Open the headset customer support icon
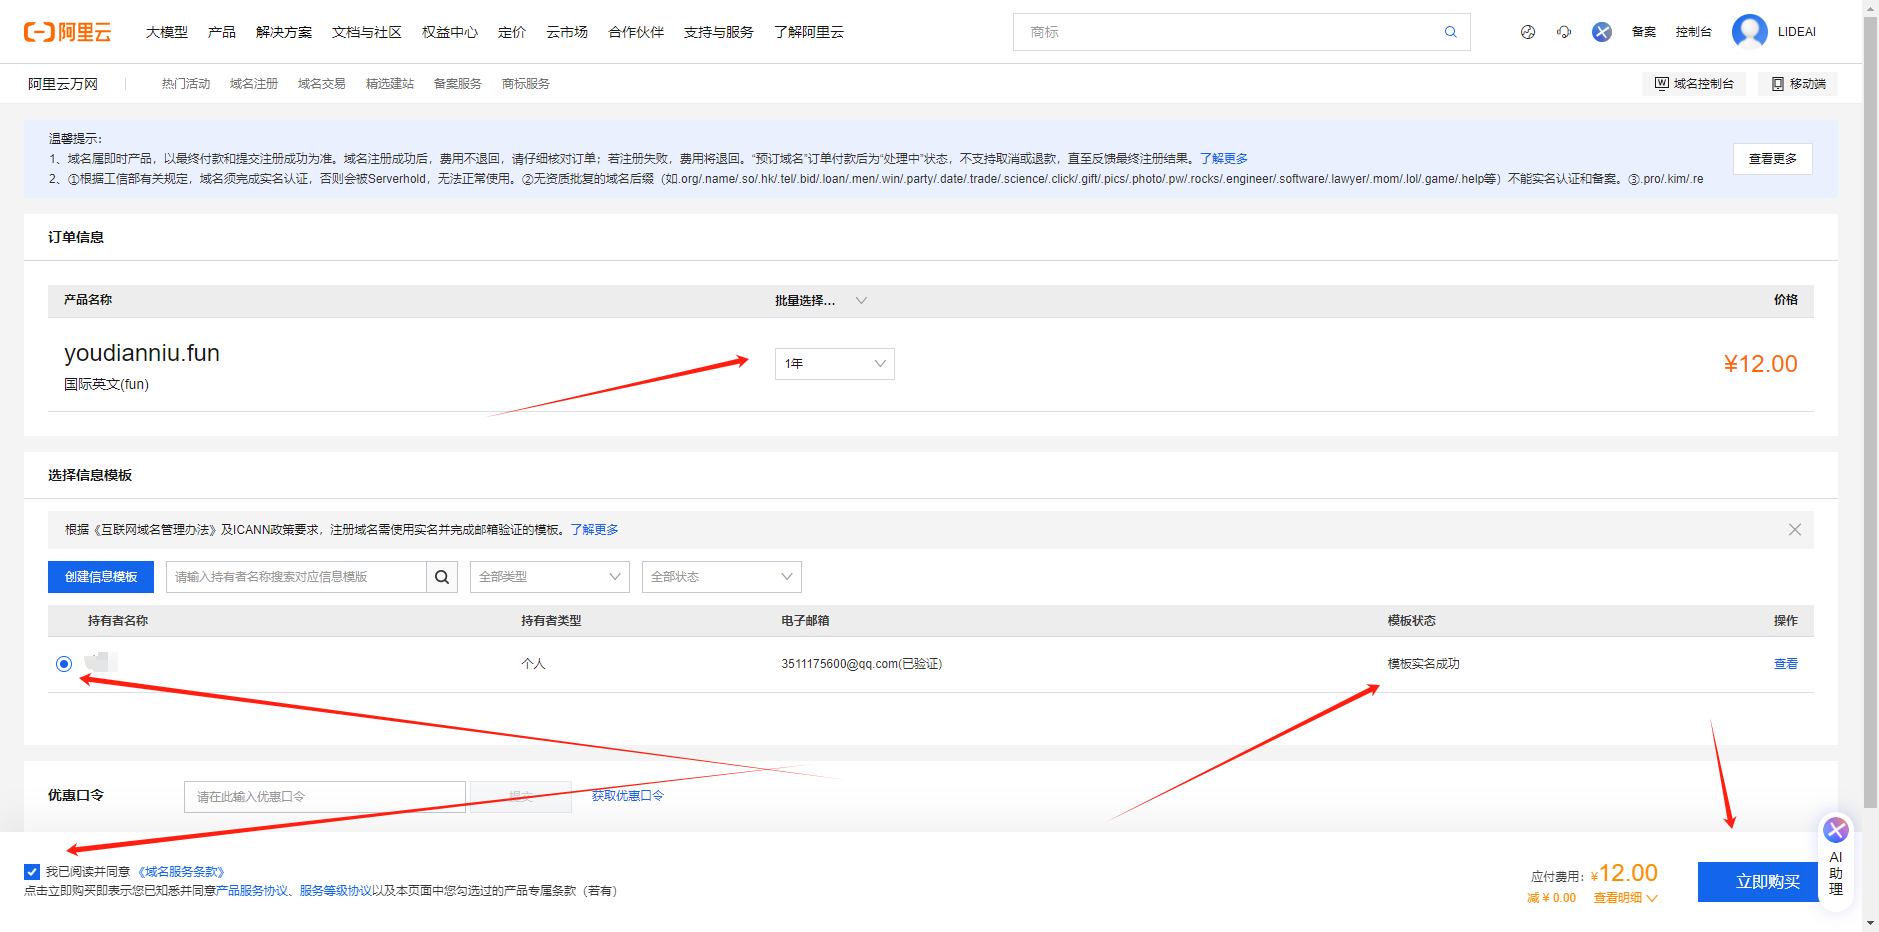Viewport: 1879px width, 932px height. click(x=1564, y=32)
